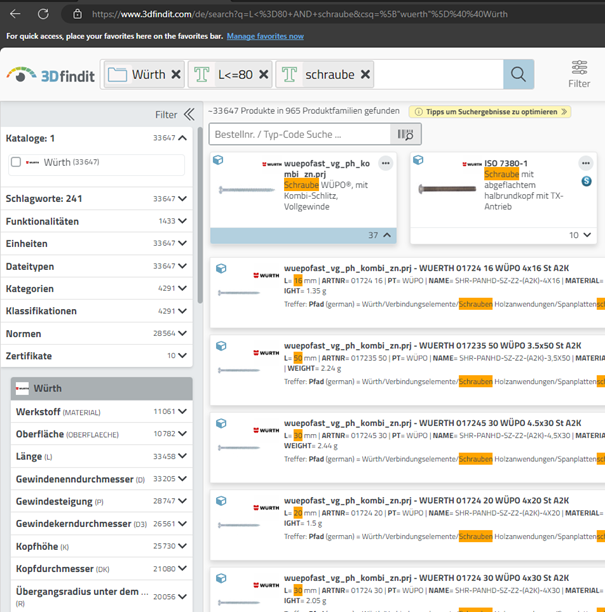Expand the Kopfdurchmesser (DK) attribute filter
Screen dimensions: 605x612
[182, 568]
